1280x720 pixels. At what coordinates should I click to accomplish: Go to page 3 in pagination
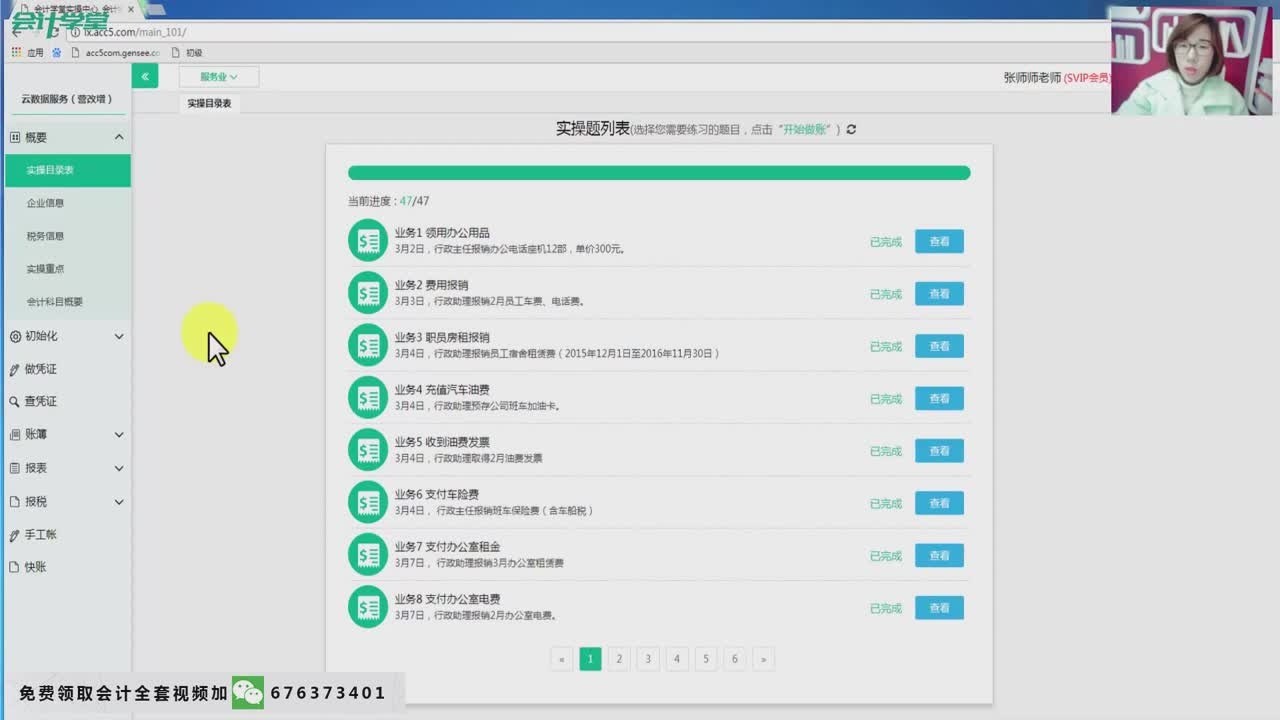click(648, 659)
